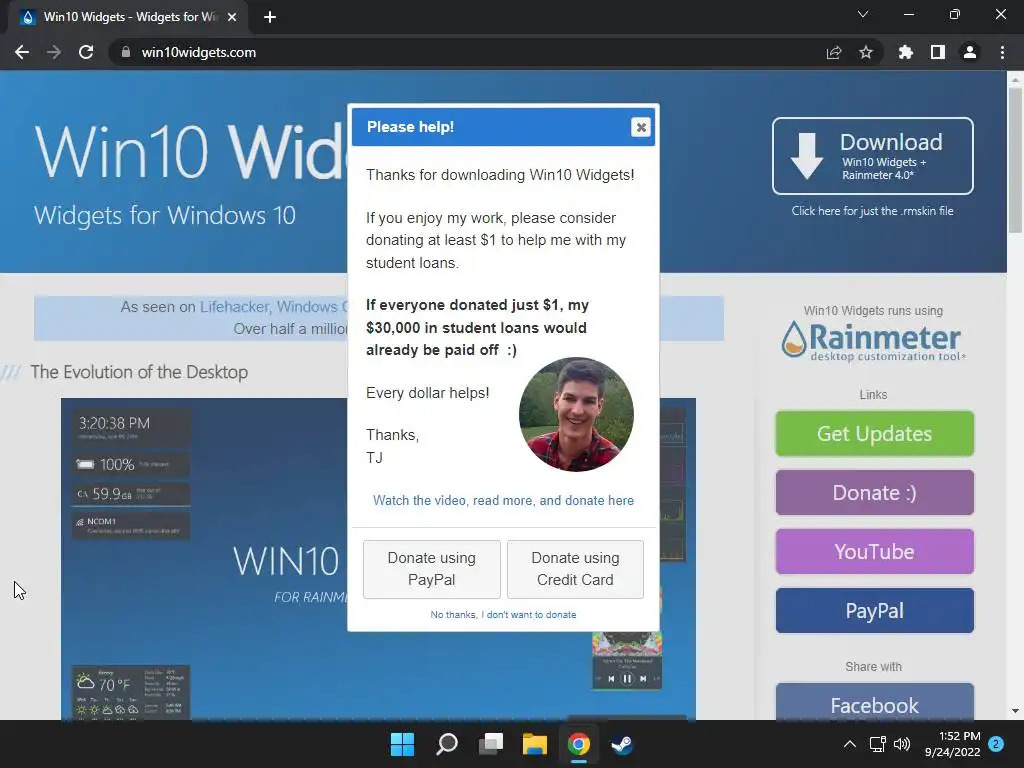
Task: Click TJ's round profile photo
Action: tap(576, 414)
